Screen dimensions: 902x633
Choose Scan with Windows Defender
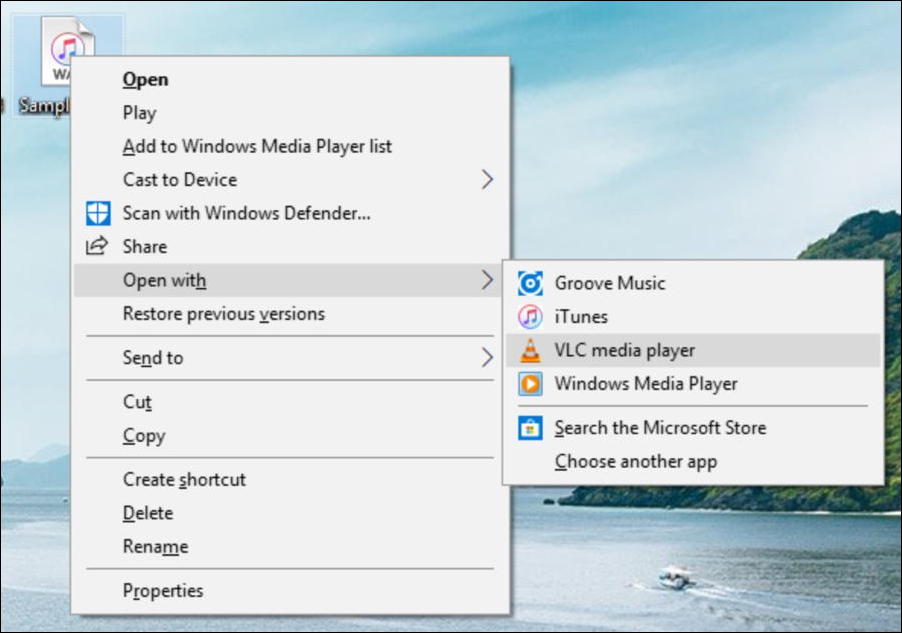coord(291,213)
